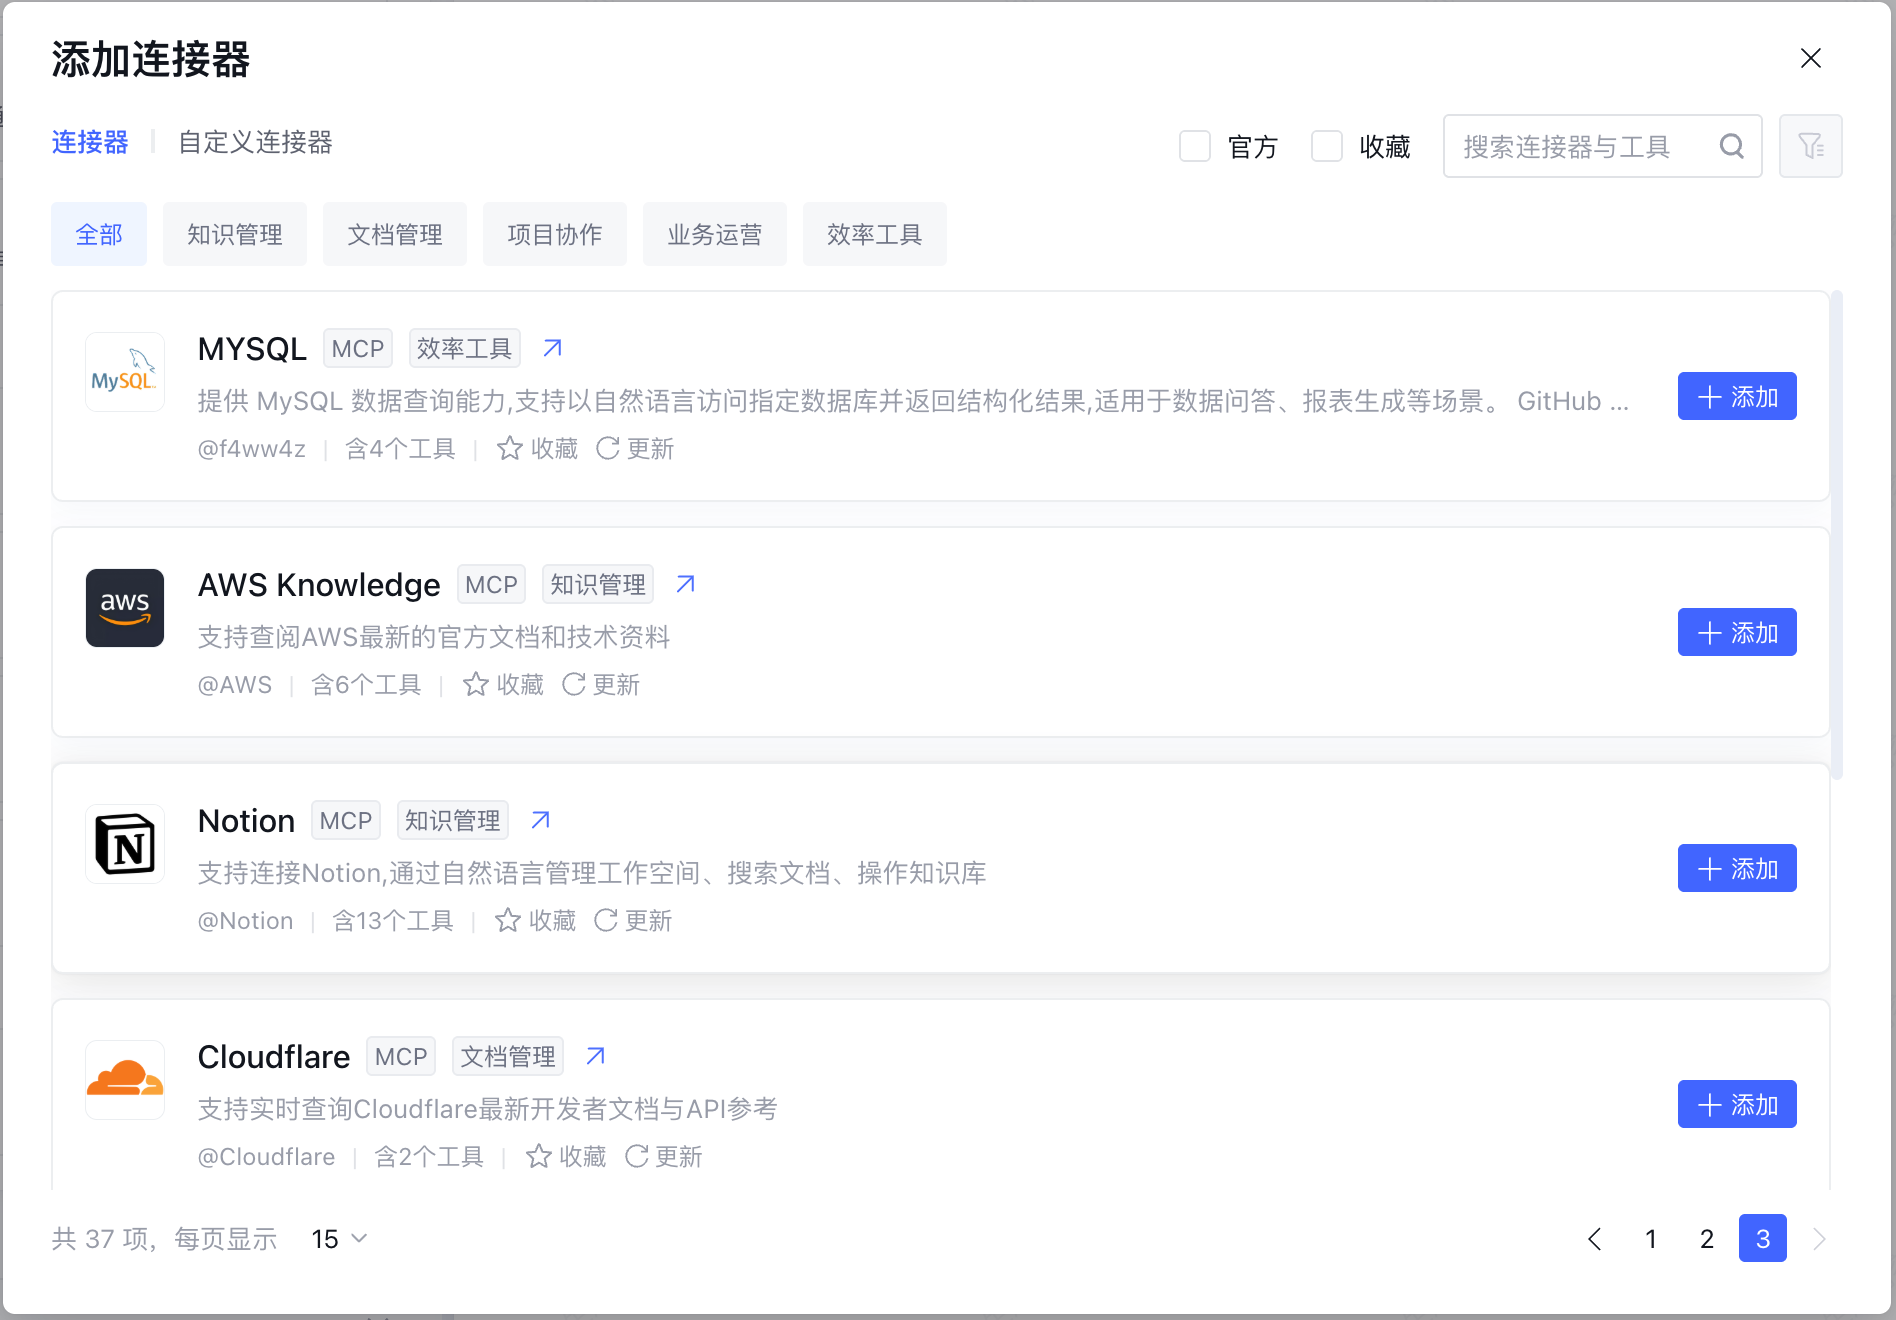Add the MYSQL connector
This screenshot has width=1896, height=1320.
(1737, 396)
